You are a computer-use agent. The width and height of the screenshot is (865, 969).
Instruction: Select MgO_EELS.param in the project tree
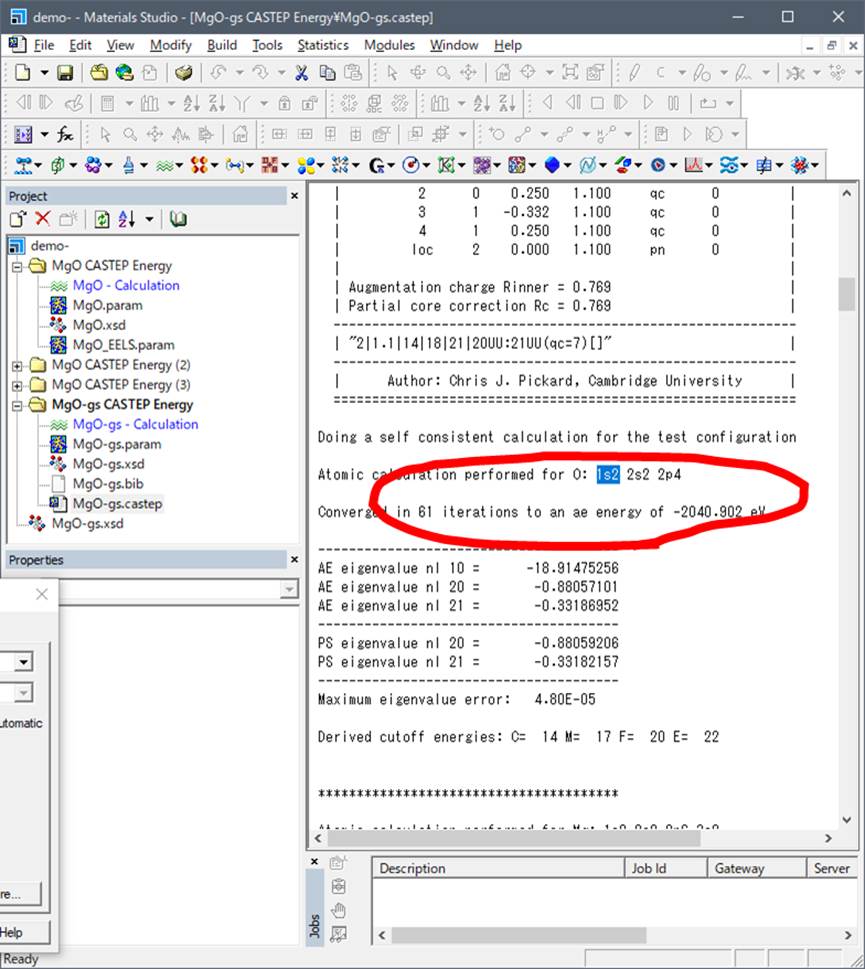click(124, 345)
